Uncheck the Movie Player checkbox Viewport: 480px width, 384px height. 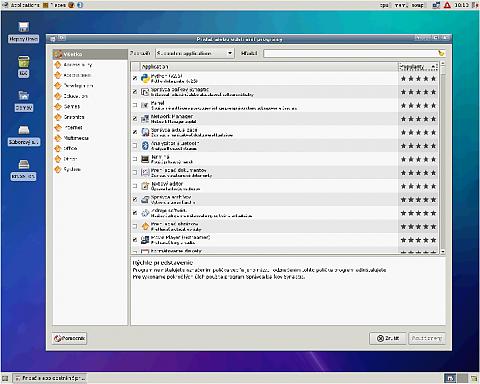point(135,240)
